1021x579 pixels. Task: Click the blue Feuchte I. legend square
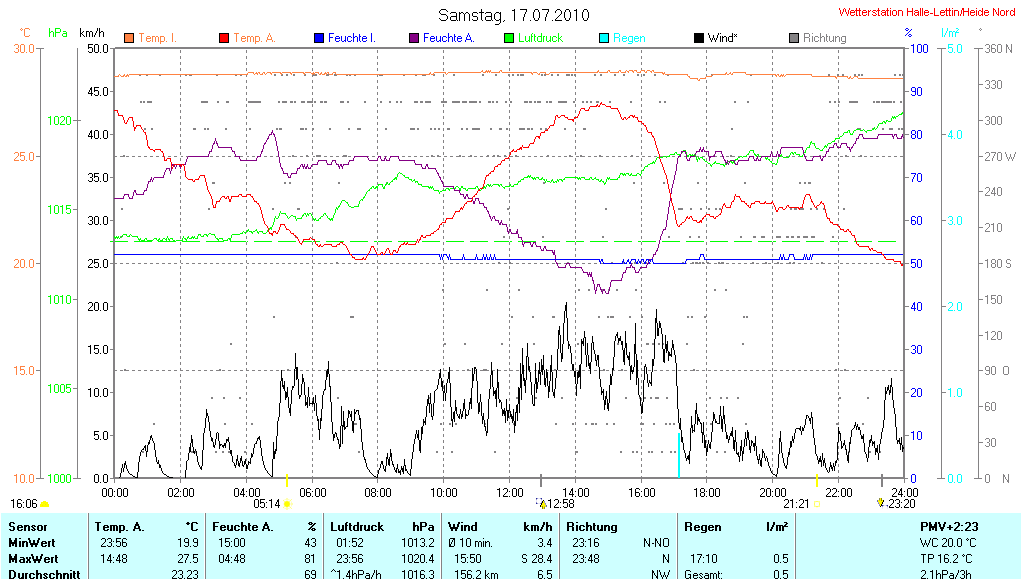[x=319, y=38]
